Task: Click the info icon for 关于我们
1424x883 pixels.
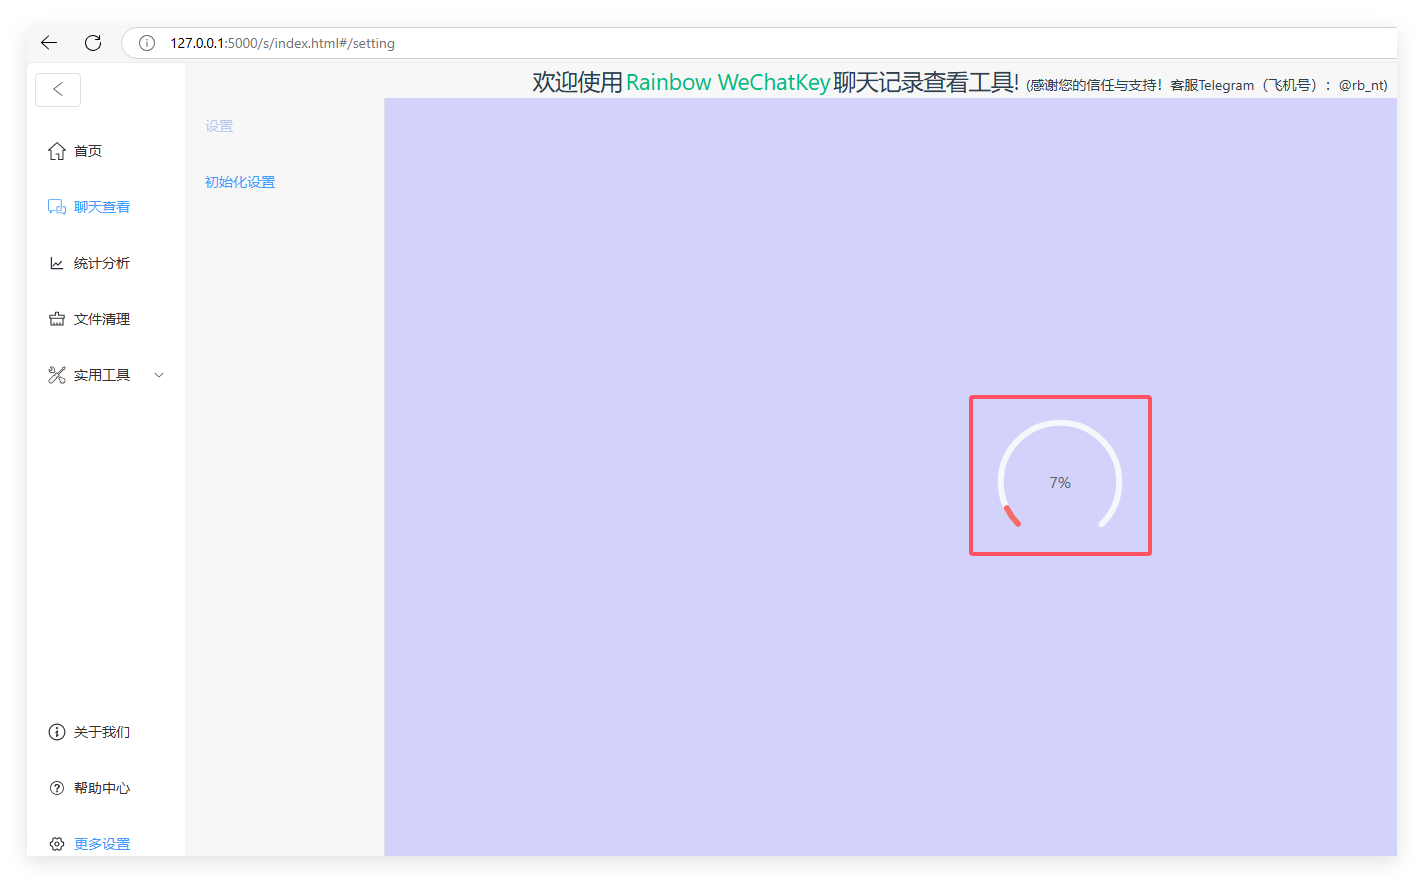Action: 57,732
